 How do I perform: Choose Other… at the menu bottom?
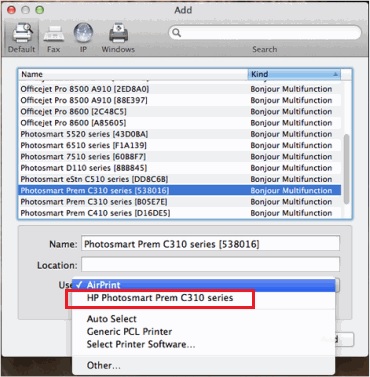pos(104,365)
